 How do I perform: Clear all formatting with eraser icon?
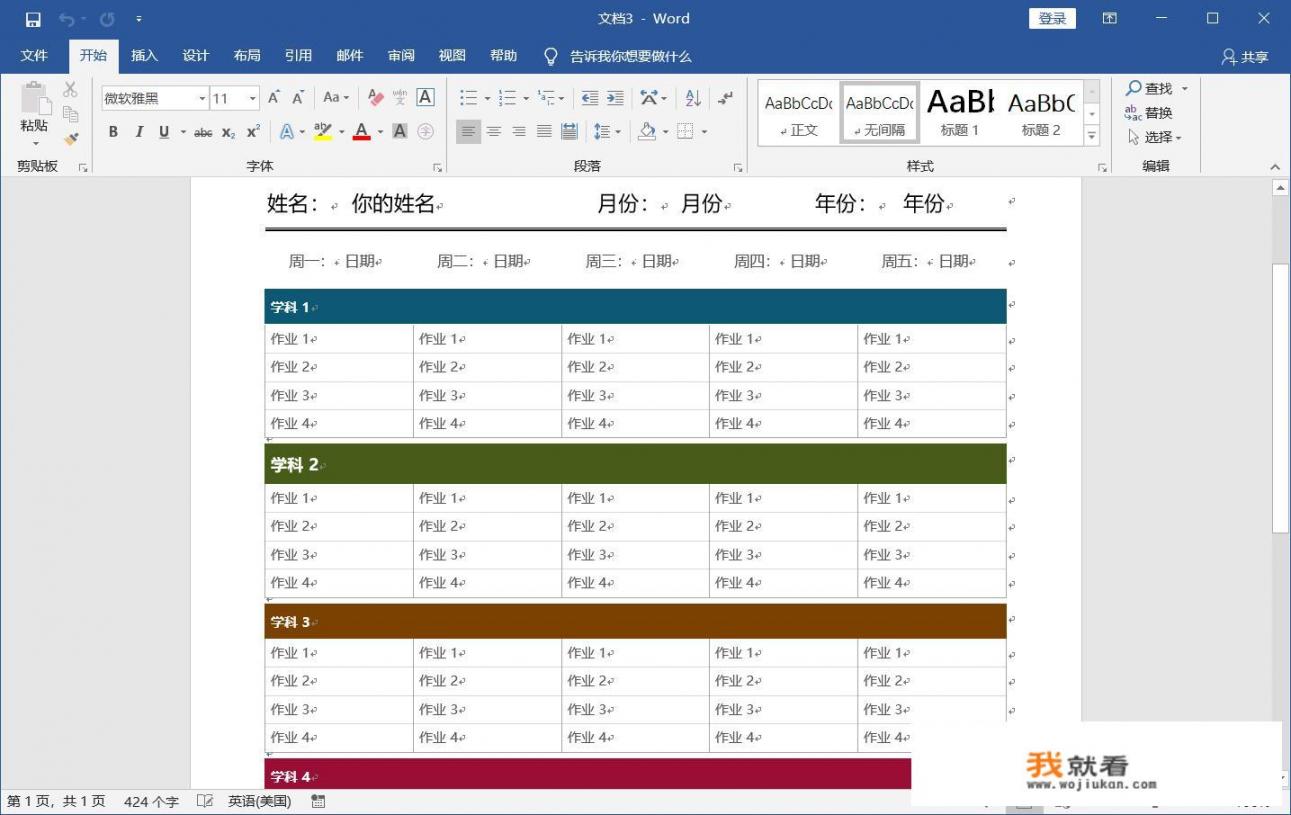point(376,97)
